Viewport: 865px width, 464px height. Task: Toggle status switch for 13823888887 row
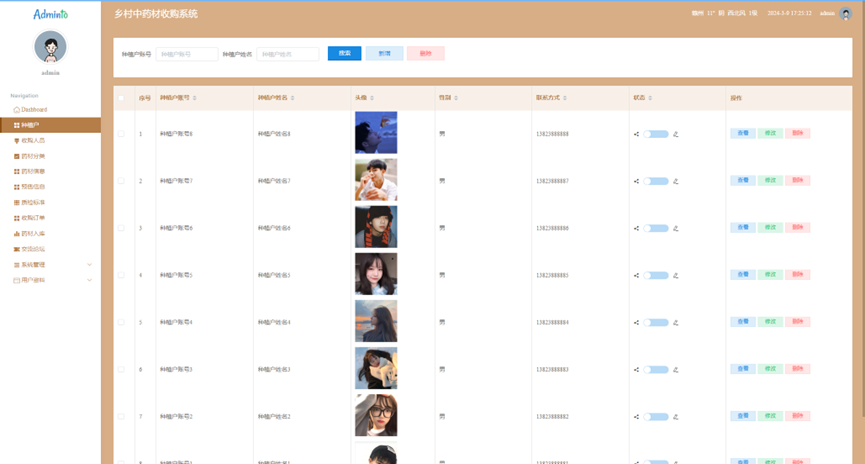coord(656,181)
